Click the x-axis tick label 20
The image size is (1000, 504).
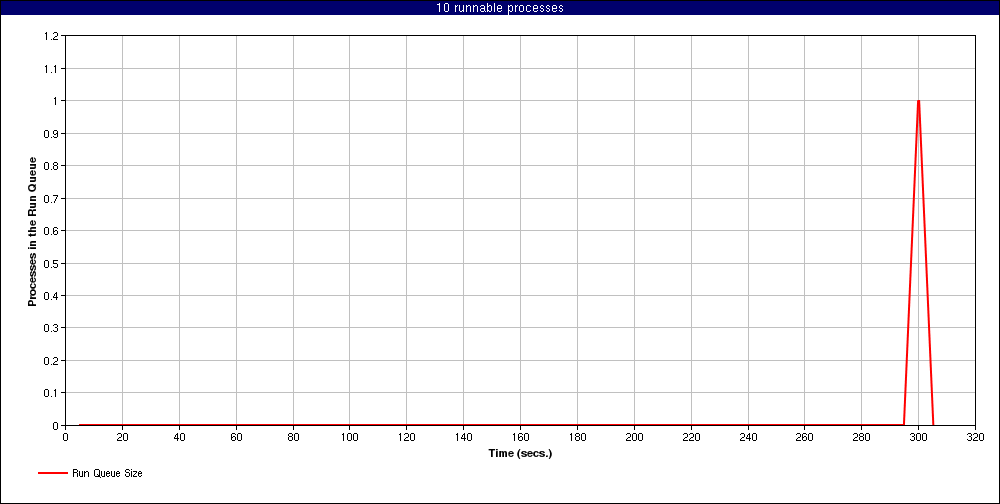click(122, 437)
